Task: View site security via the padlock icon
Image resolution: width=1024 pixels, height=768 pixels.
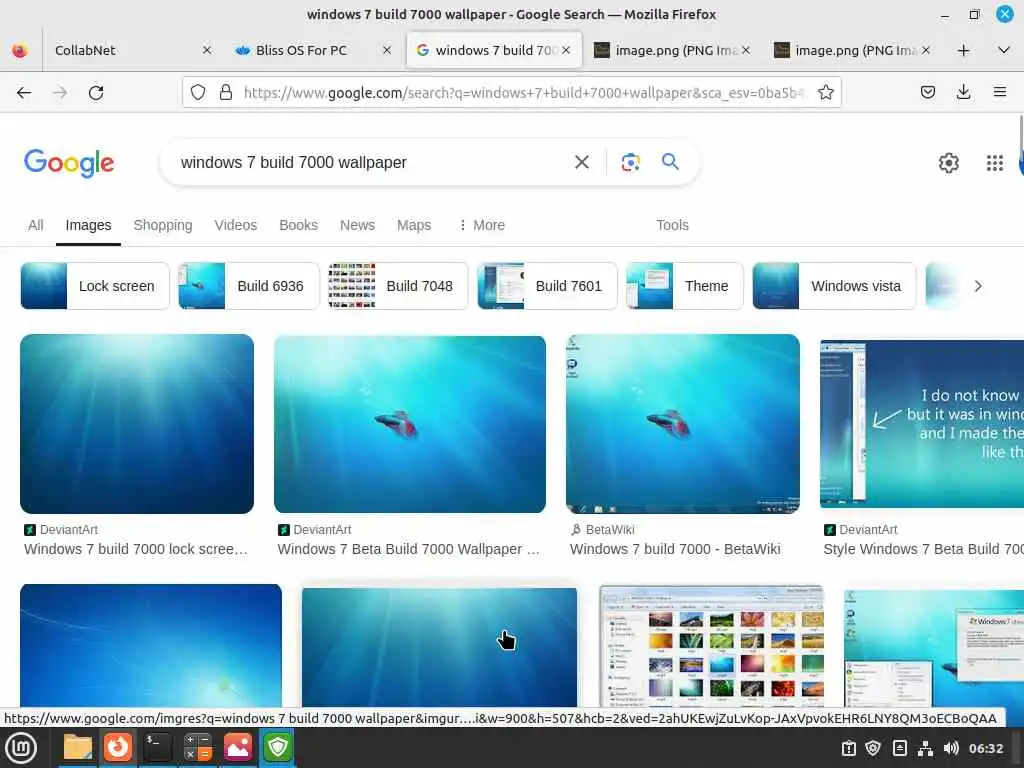Action: point(226,93)
